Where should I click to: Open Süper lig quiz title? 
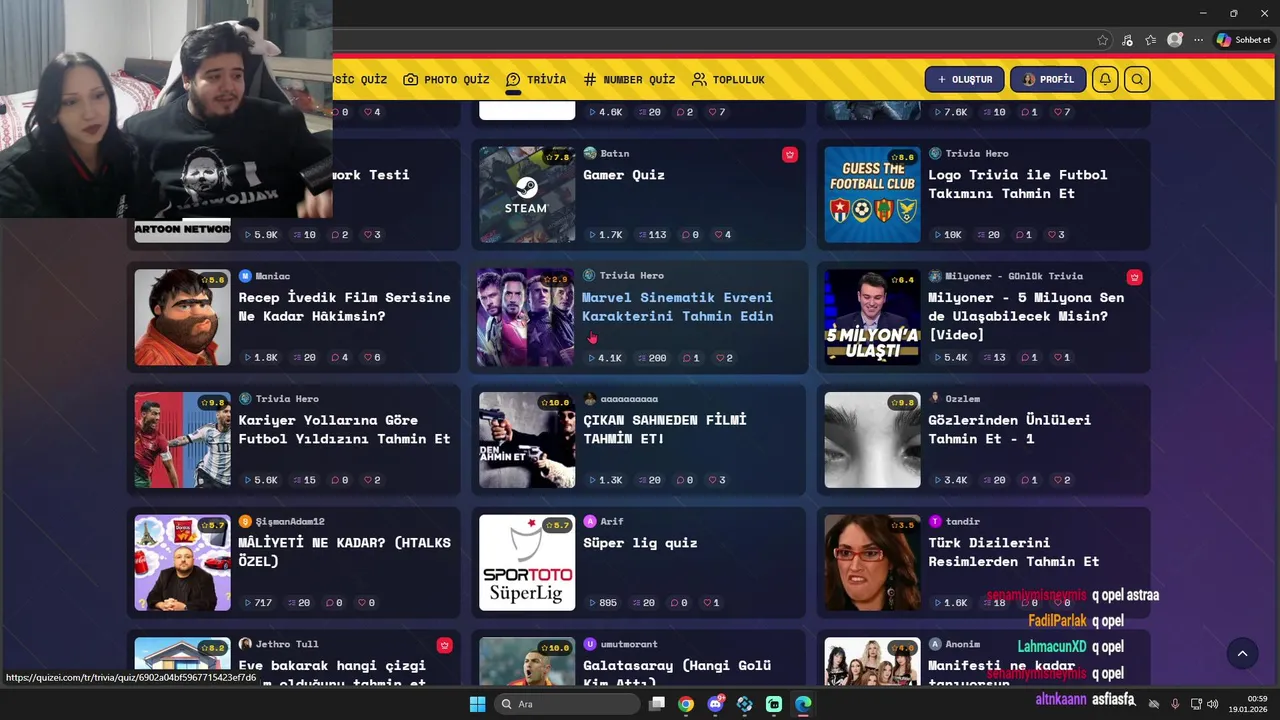click(x=640, y=543)
